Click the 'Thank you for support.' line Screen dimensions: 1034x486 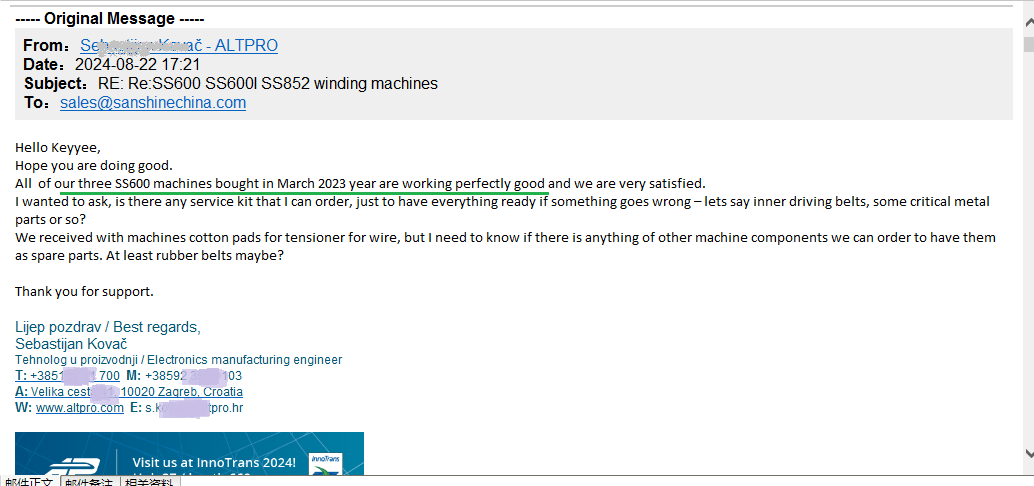pyautogui.click(x=84, y=291)
